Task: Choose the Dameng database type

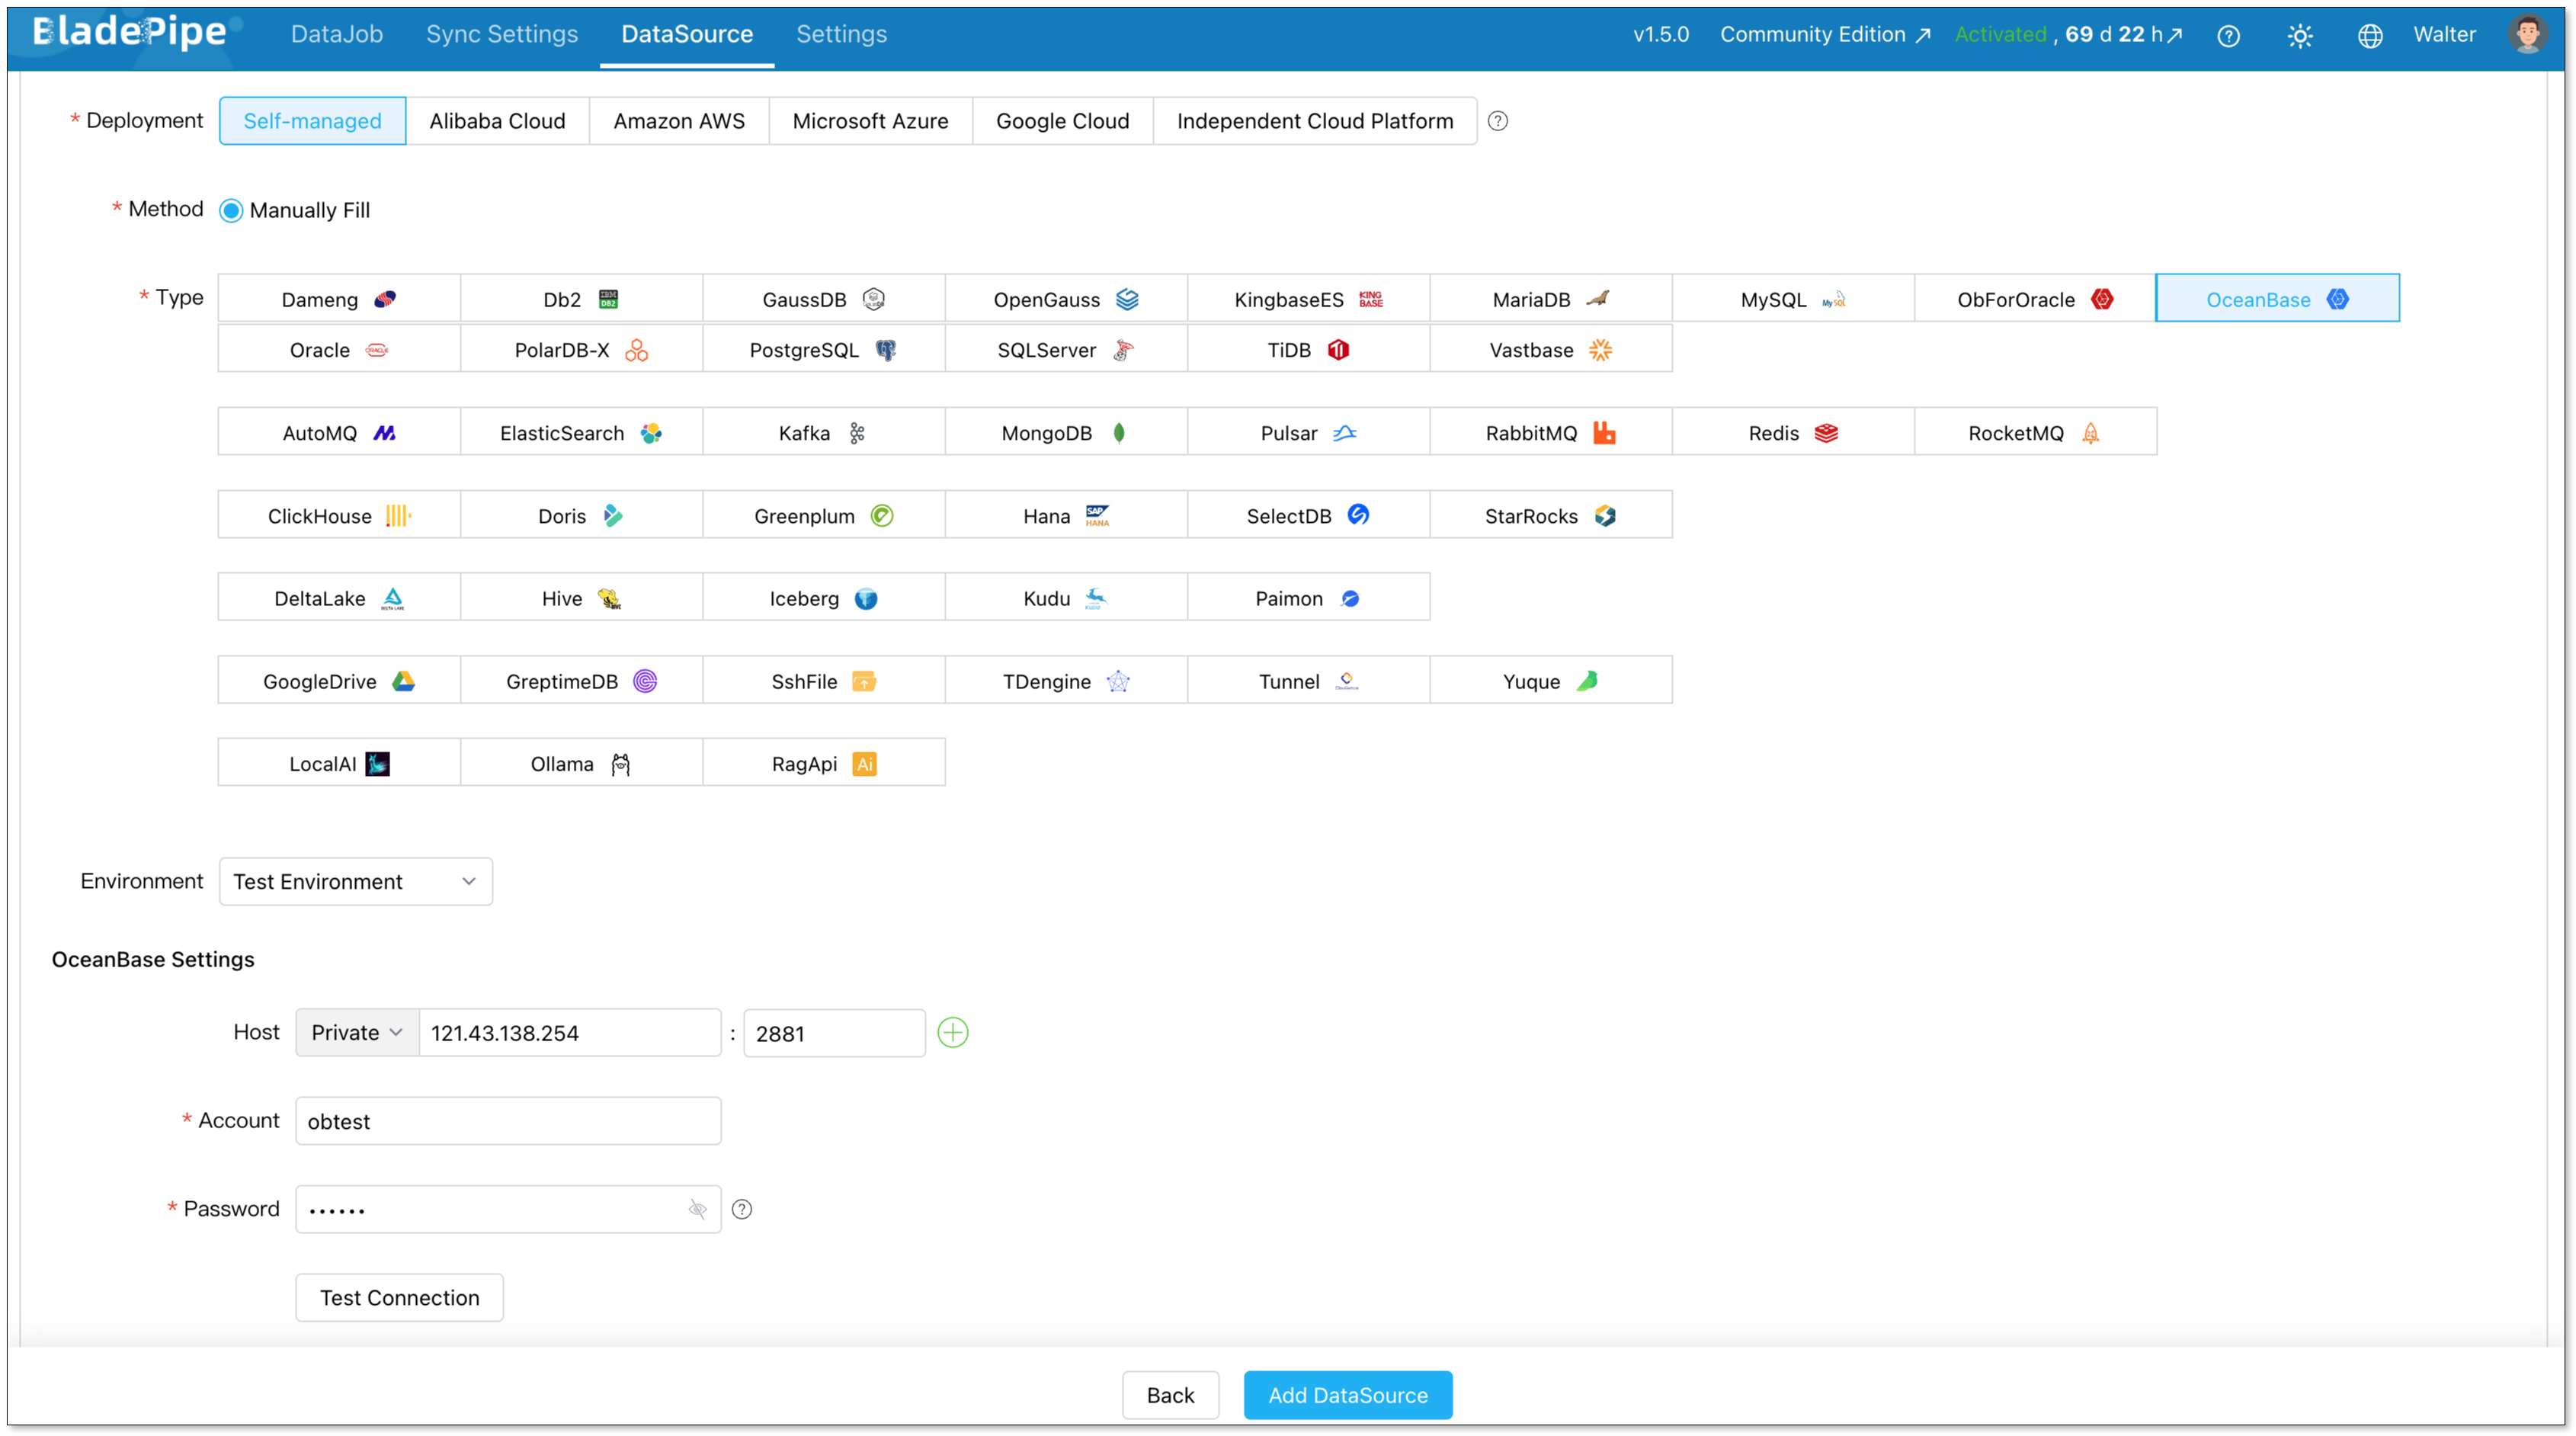Action: [x=339, y=298]
